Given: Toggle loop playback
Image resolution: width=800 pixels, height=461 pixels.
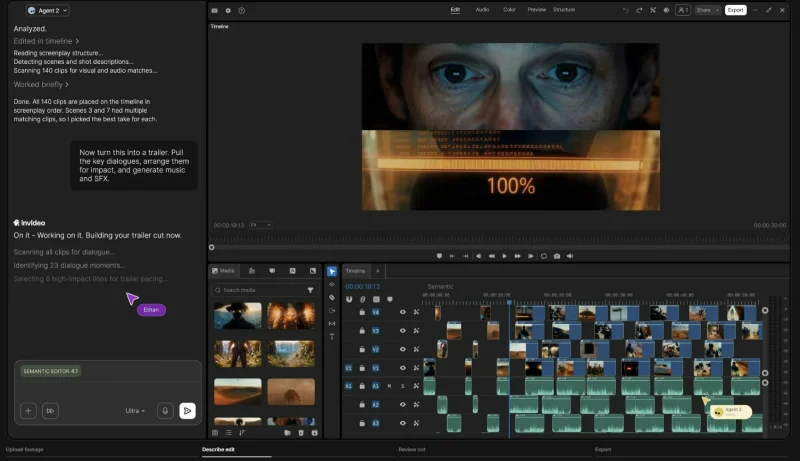Looking at the screenshot, I should [543, 256].
